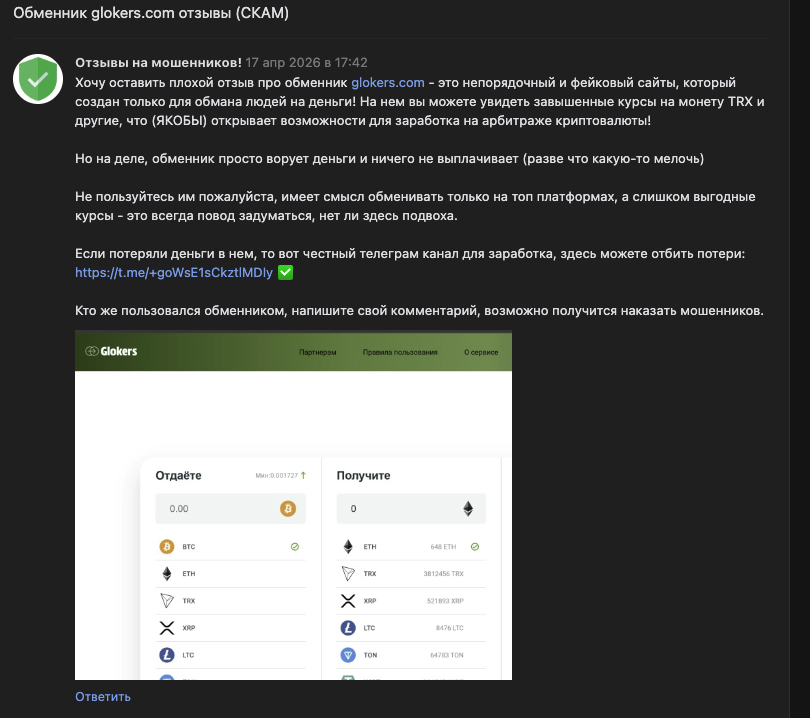Click Ответить to reply to the post
810x718 pixels.
click(x=103, y=697)
